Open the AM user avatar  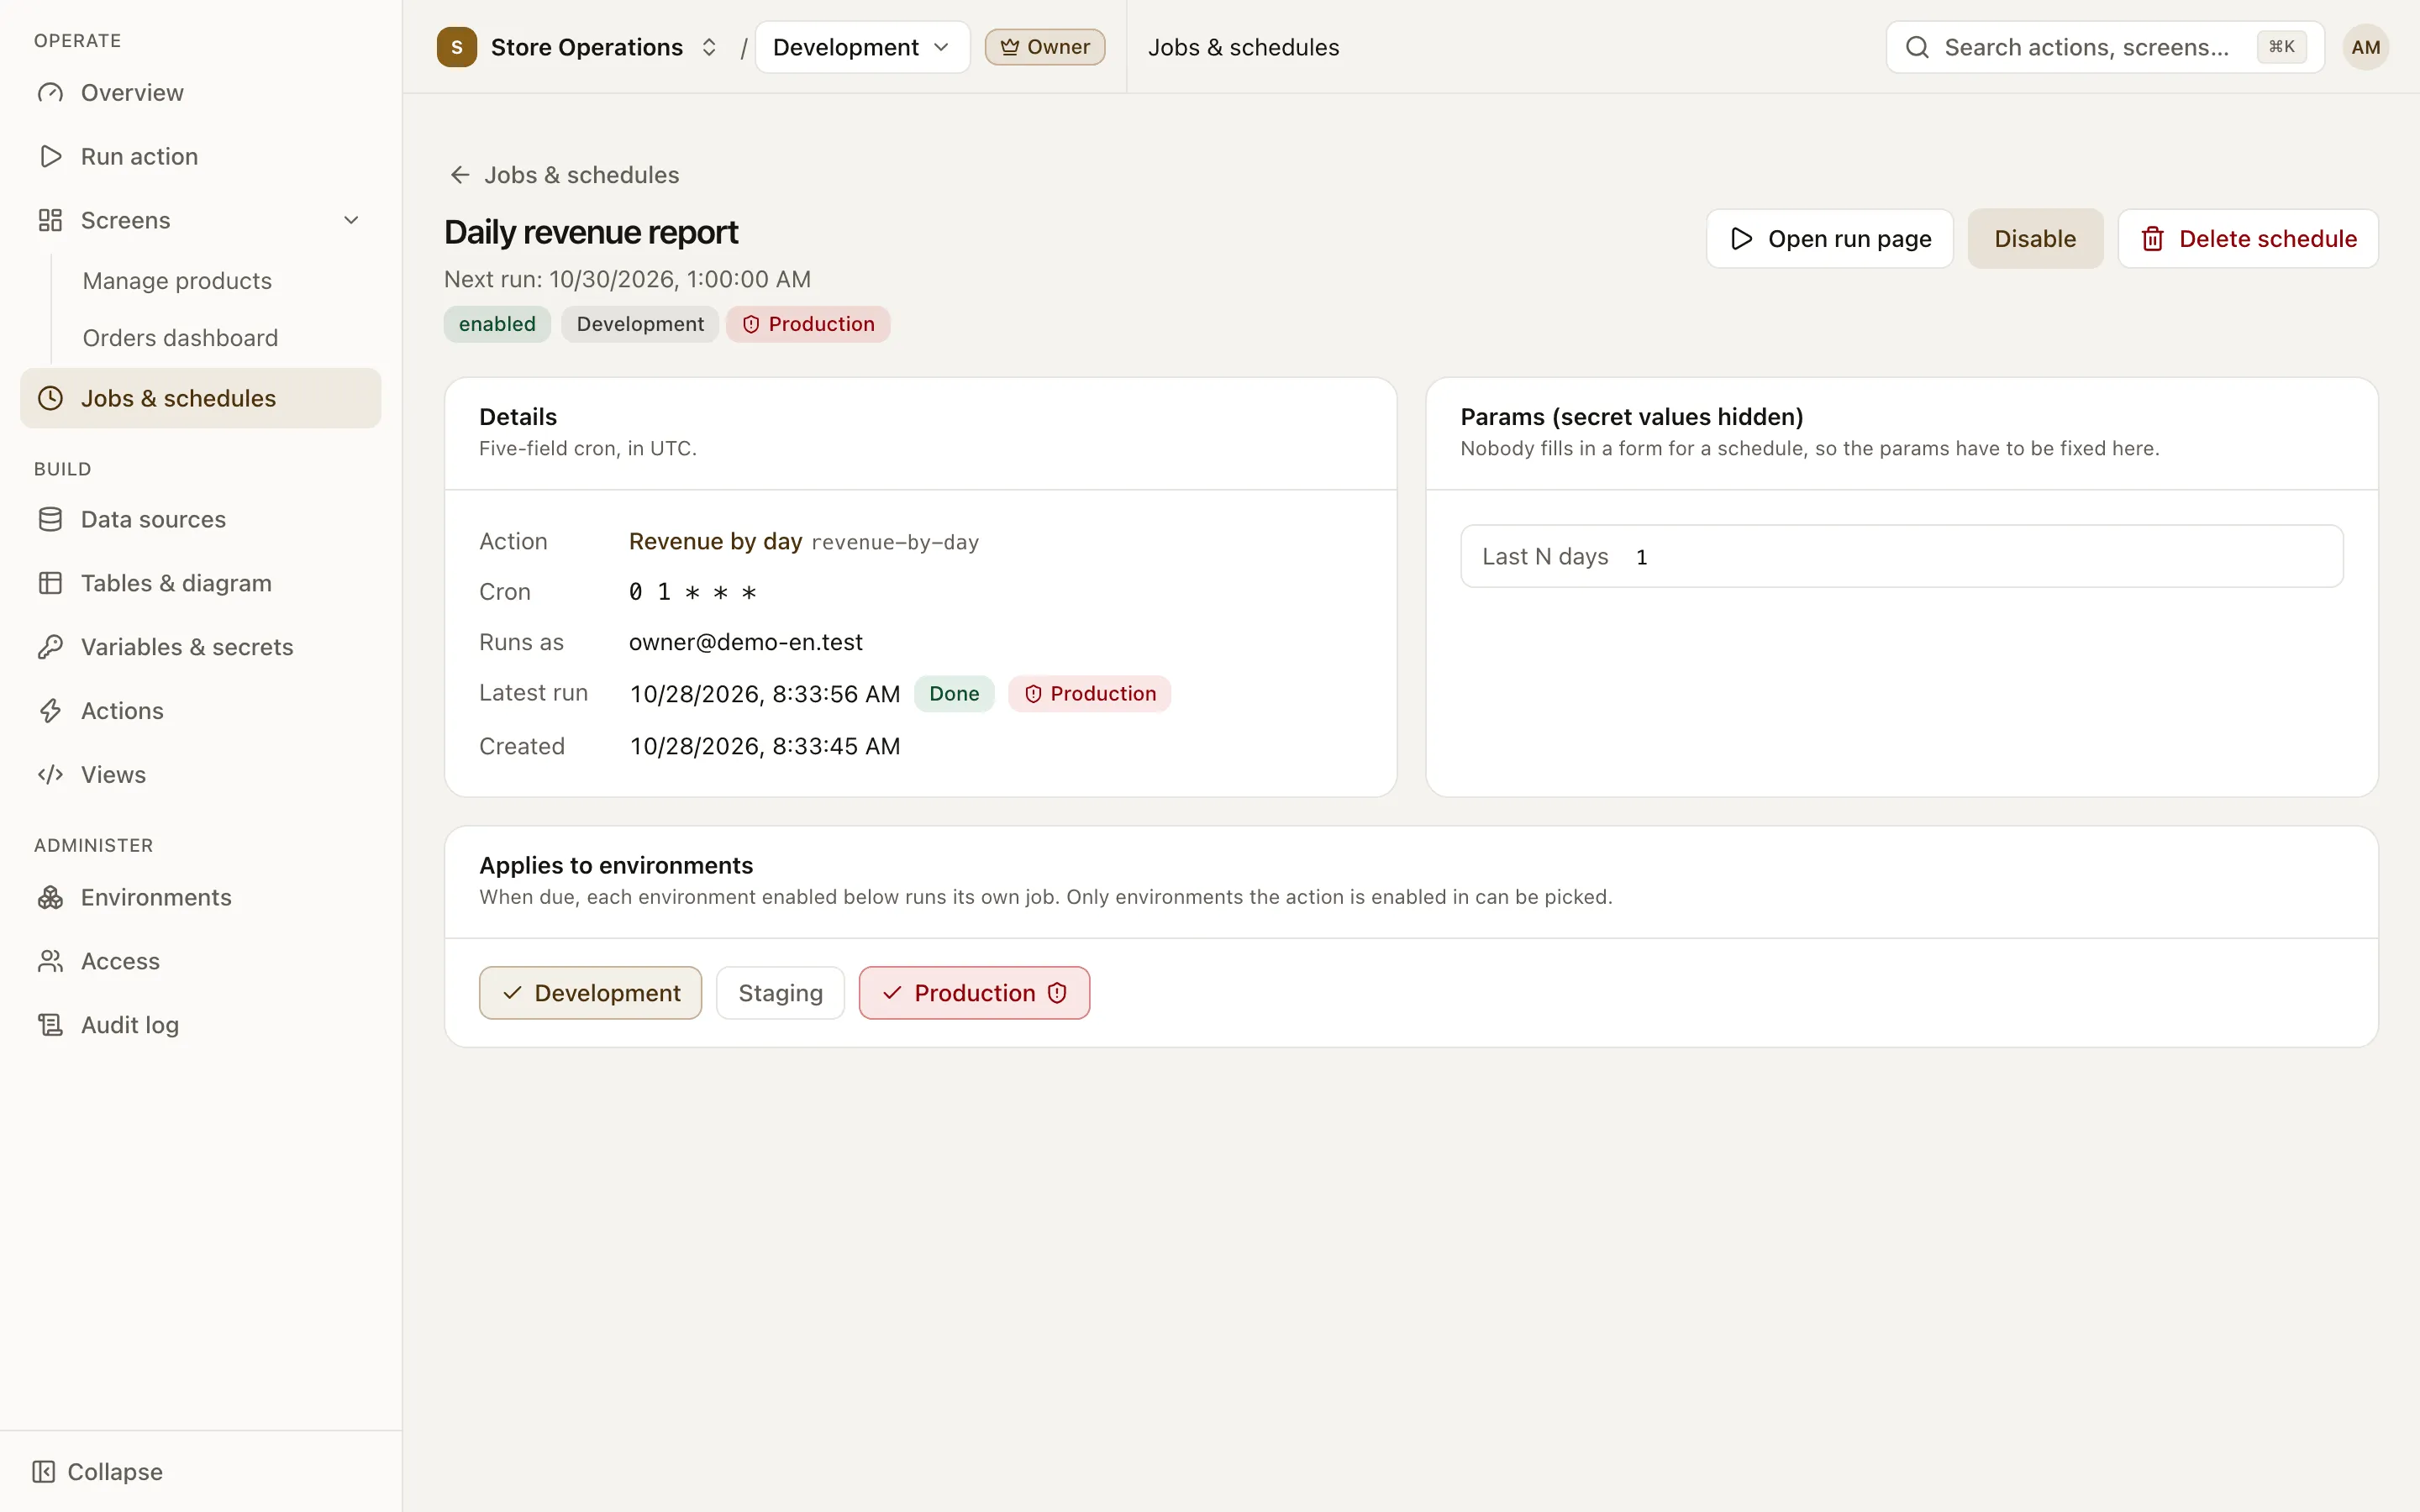pos(2365,47)
